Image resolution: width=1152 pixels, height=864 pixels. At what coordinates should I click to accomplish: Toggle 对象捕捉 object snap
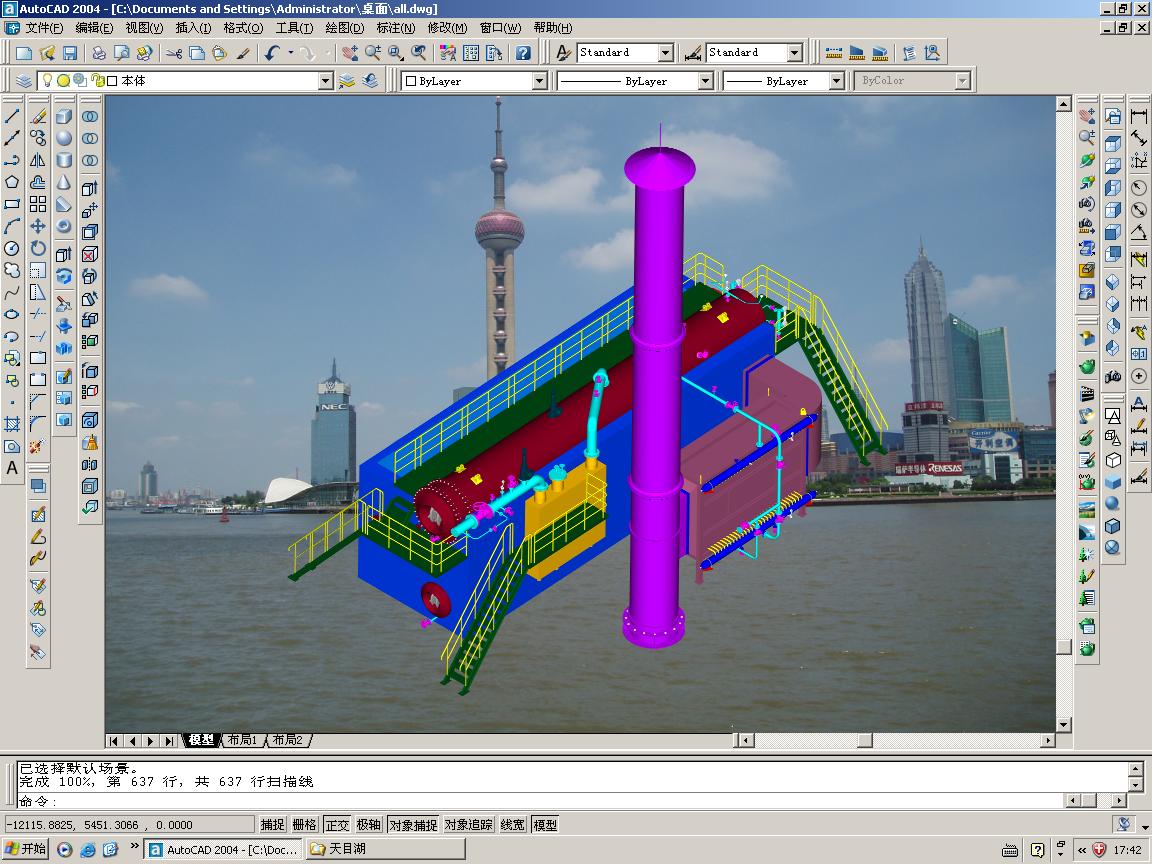tap(413, 825)
